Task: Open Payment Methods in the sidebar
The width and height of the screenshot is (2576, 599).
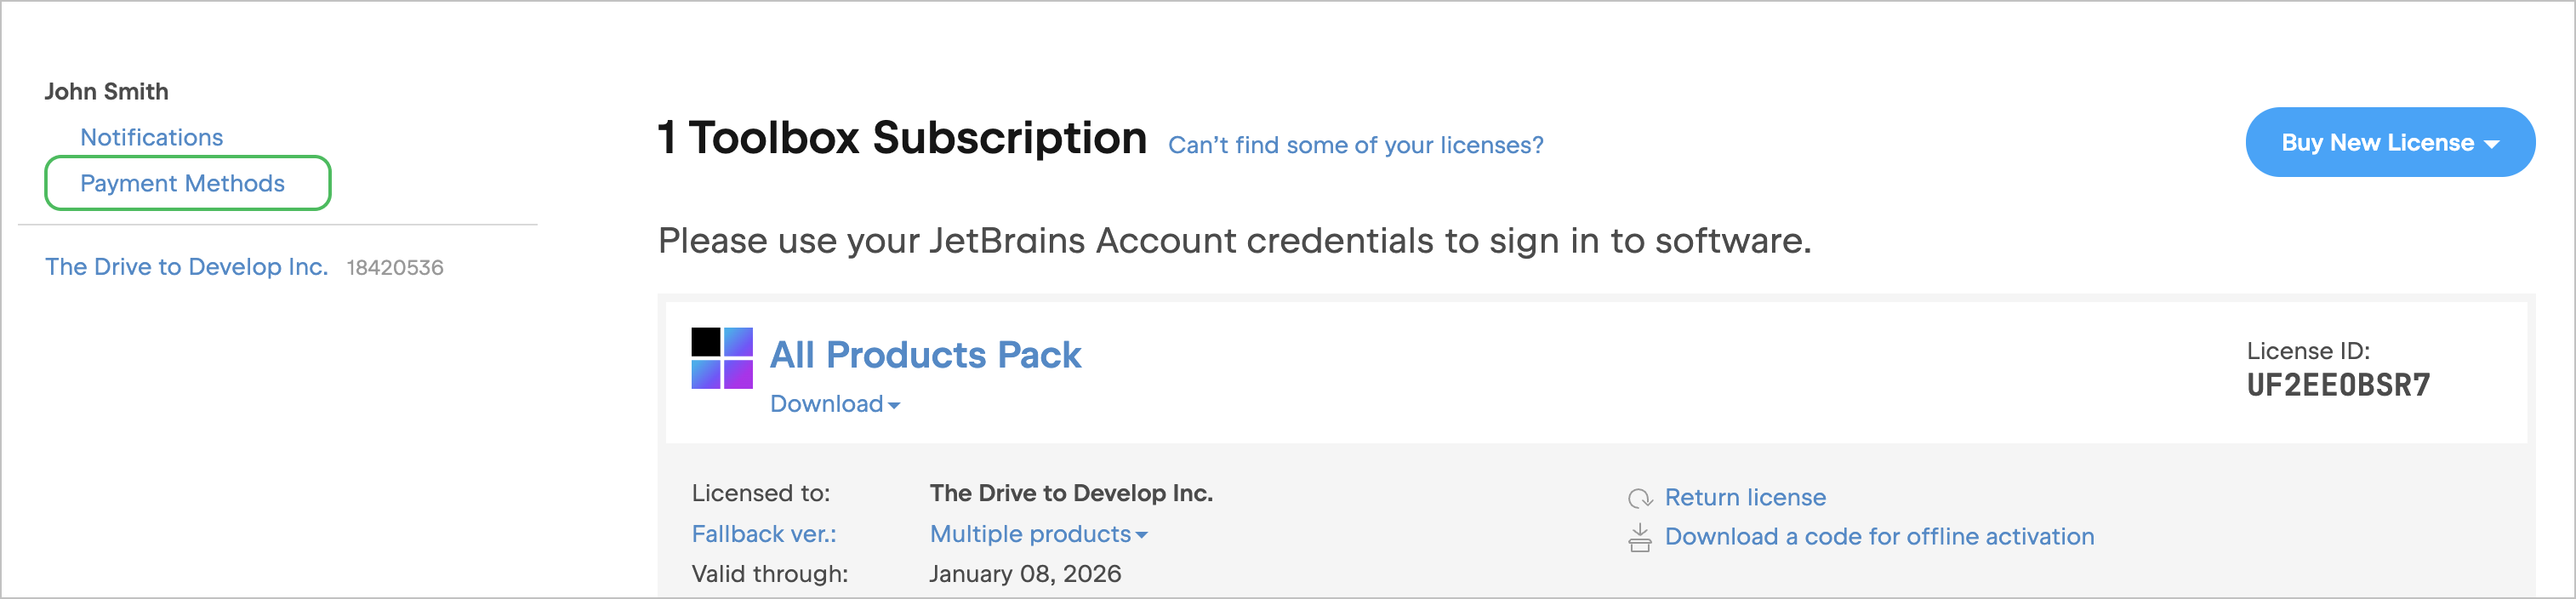Action: (187, 183)
